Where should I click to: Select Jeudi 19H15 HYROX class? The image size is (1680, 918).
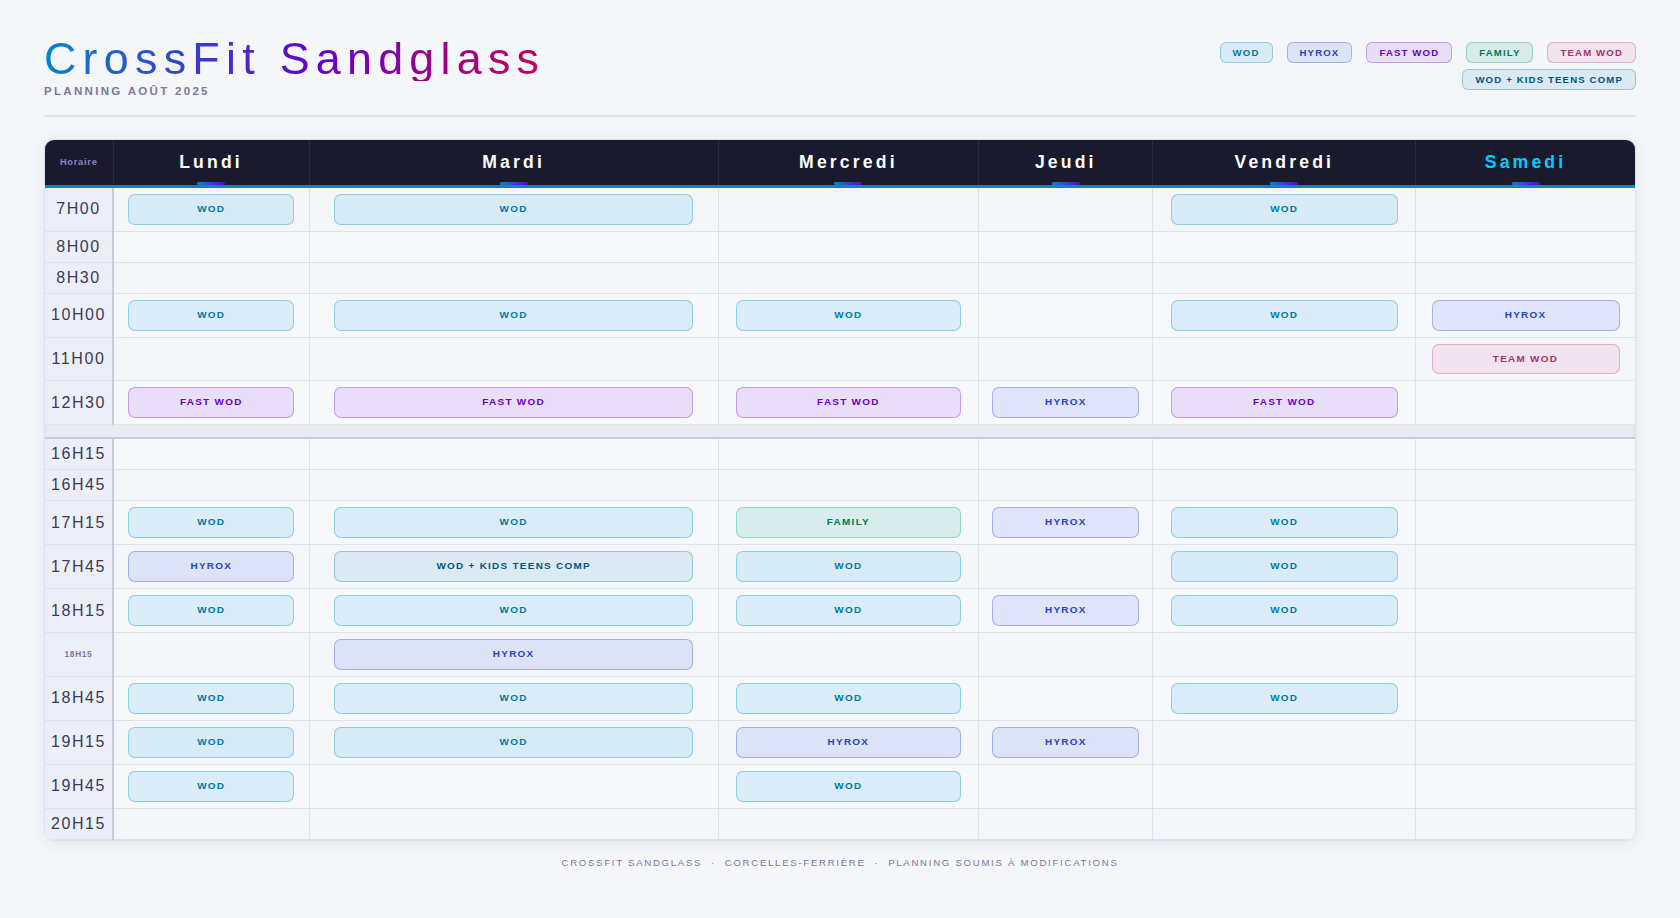point(1065,743)
